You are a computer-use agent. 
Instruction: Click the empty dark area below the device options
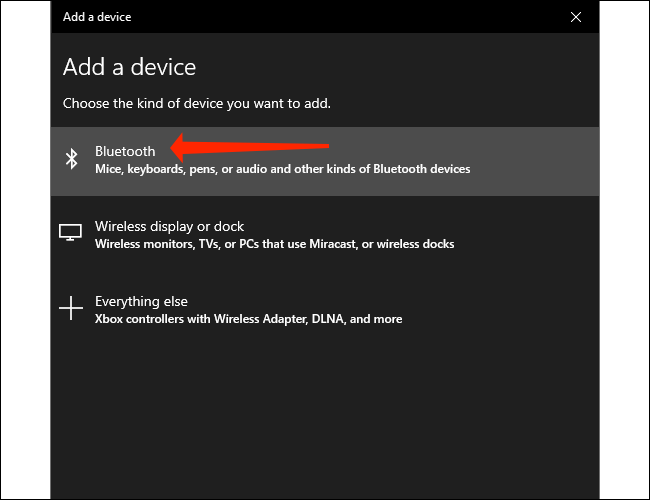[325, 420]
